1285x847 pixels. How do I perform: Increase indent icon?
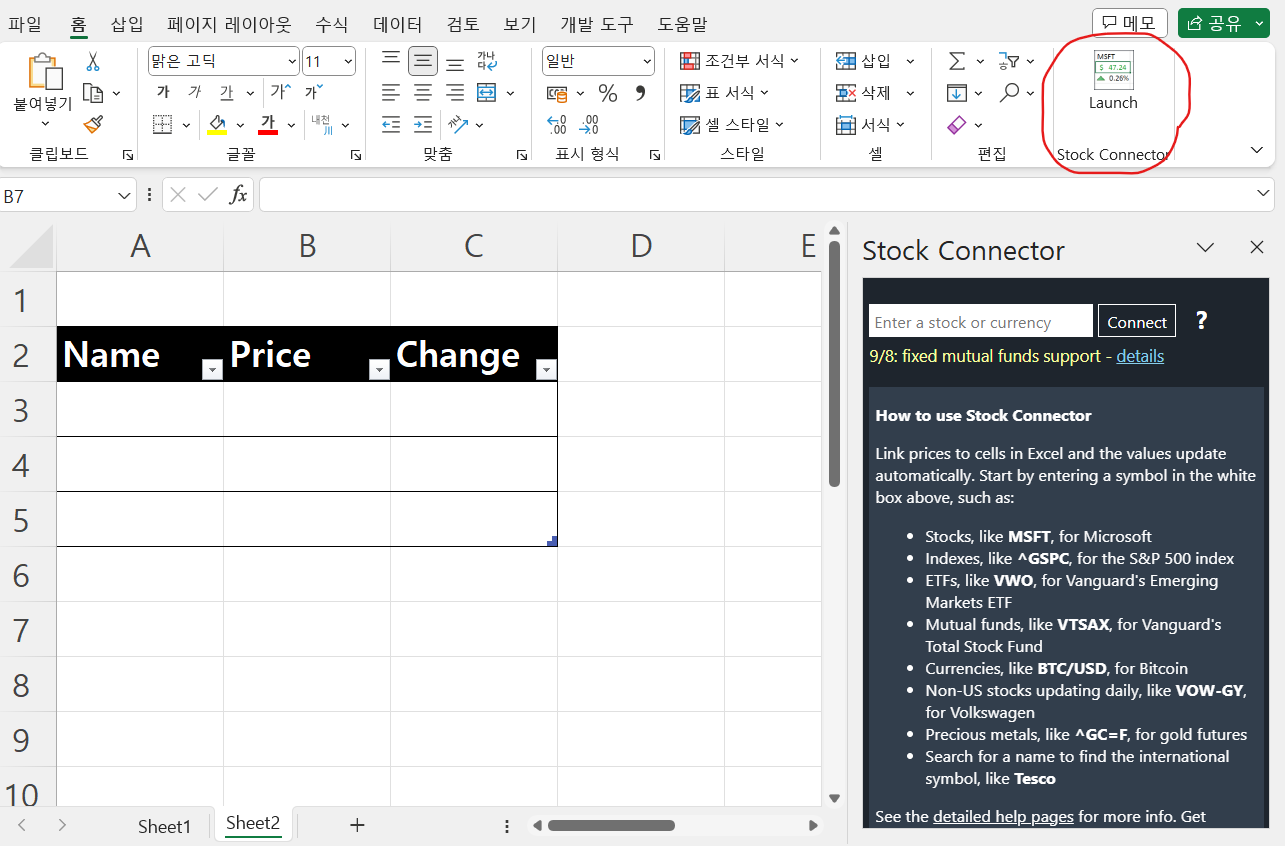(x=423, y=125)
